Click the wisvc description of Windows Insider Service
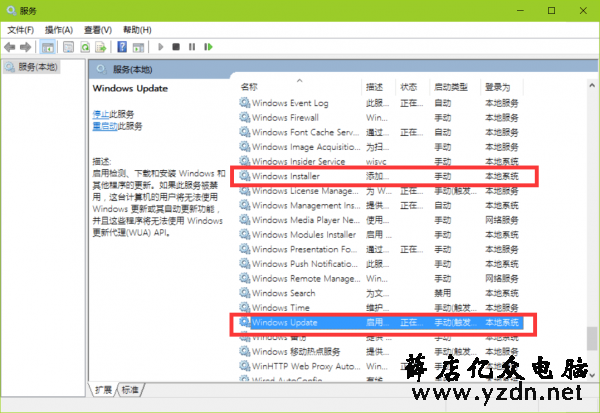This screenshot has width=600, height=413. 376,162
